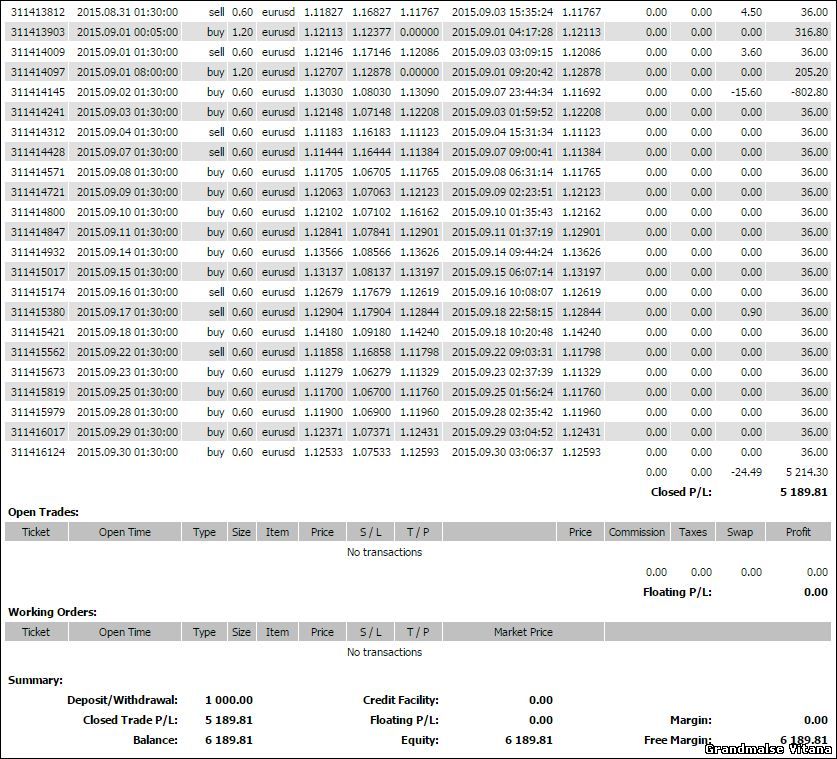The width and height of the screenshot is (837, 759).
Task: Click the profit value 316.80
Action: 811,32
